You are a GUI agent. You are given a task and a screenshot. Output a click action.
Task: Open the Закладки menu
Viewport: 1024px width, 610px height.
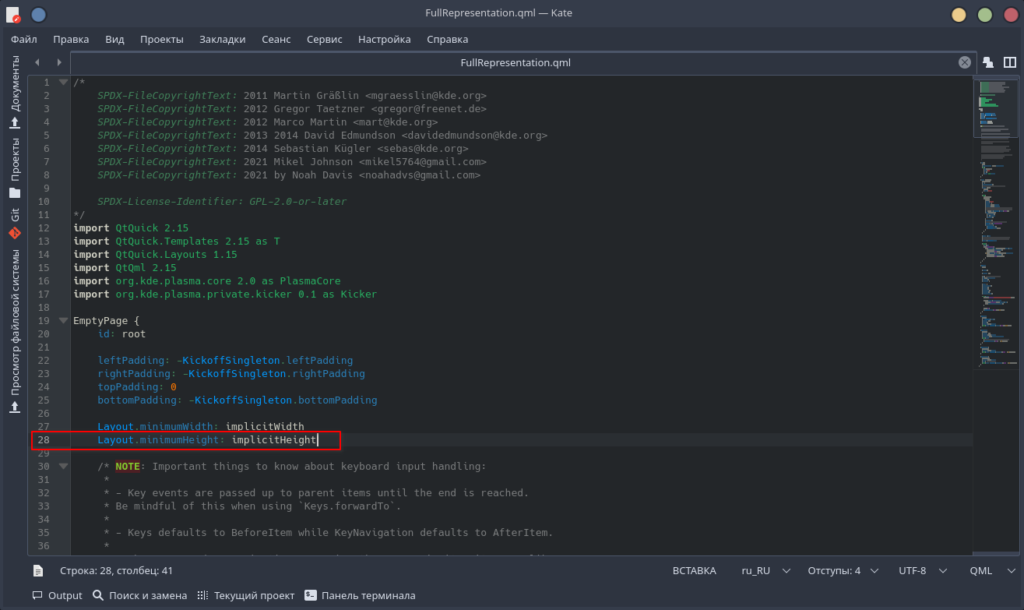click(222, 39)
